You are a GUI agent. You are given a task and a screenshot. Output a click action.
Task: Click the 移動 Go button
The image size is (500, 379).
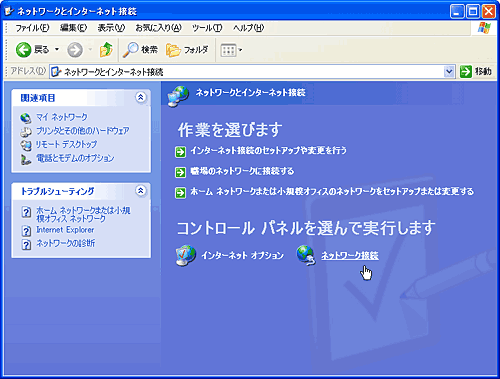pos(476,71)
